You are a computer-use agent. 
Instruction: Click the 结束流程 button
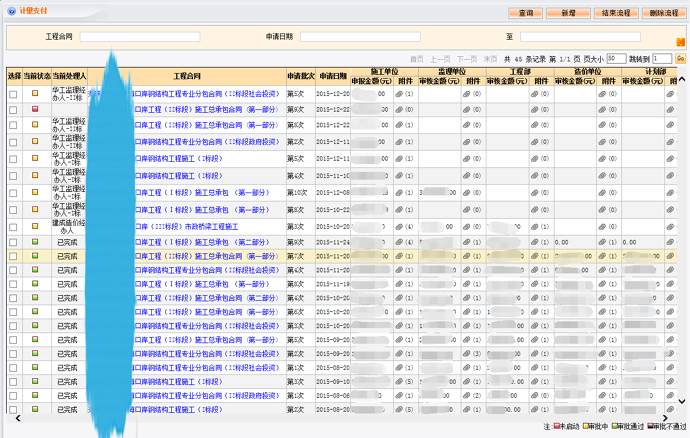coord(615,13)
